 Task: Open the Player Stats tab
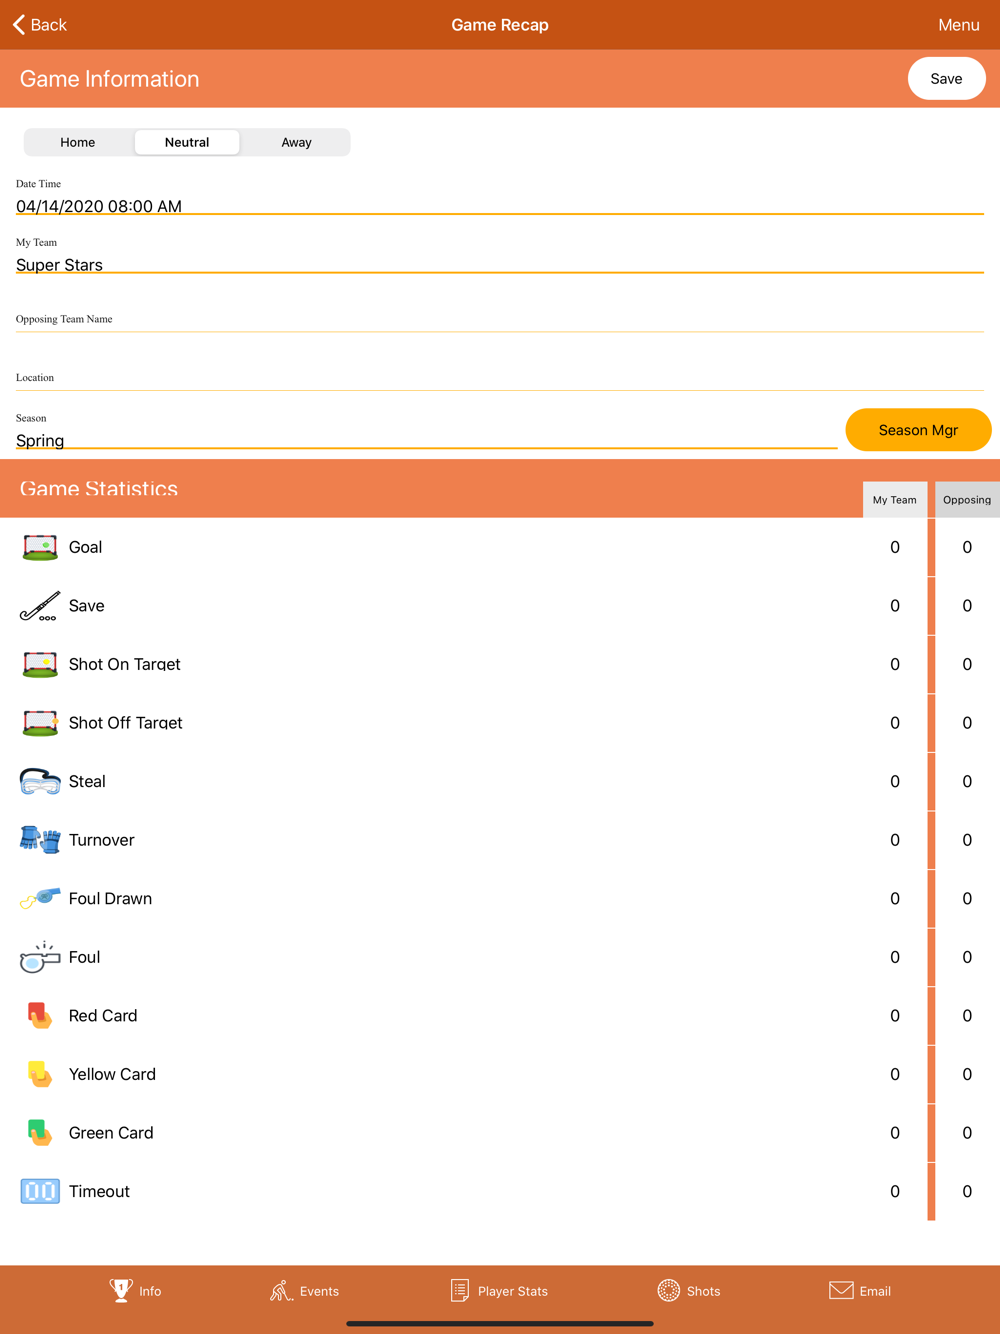(x=499, y=1291)
